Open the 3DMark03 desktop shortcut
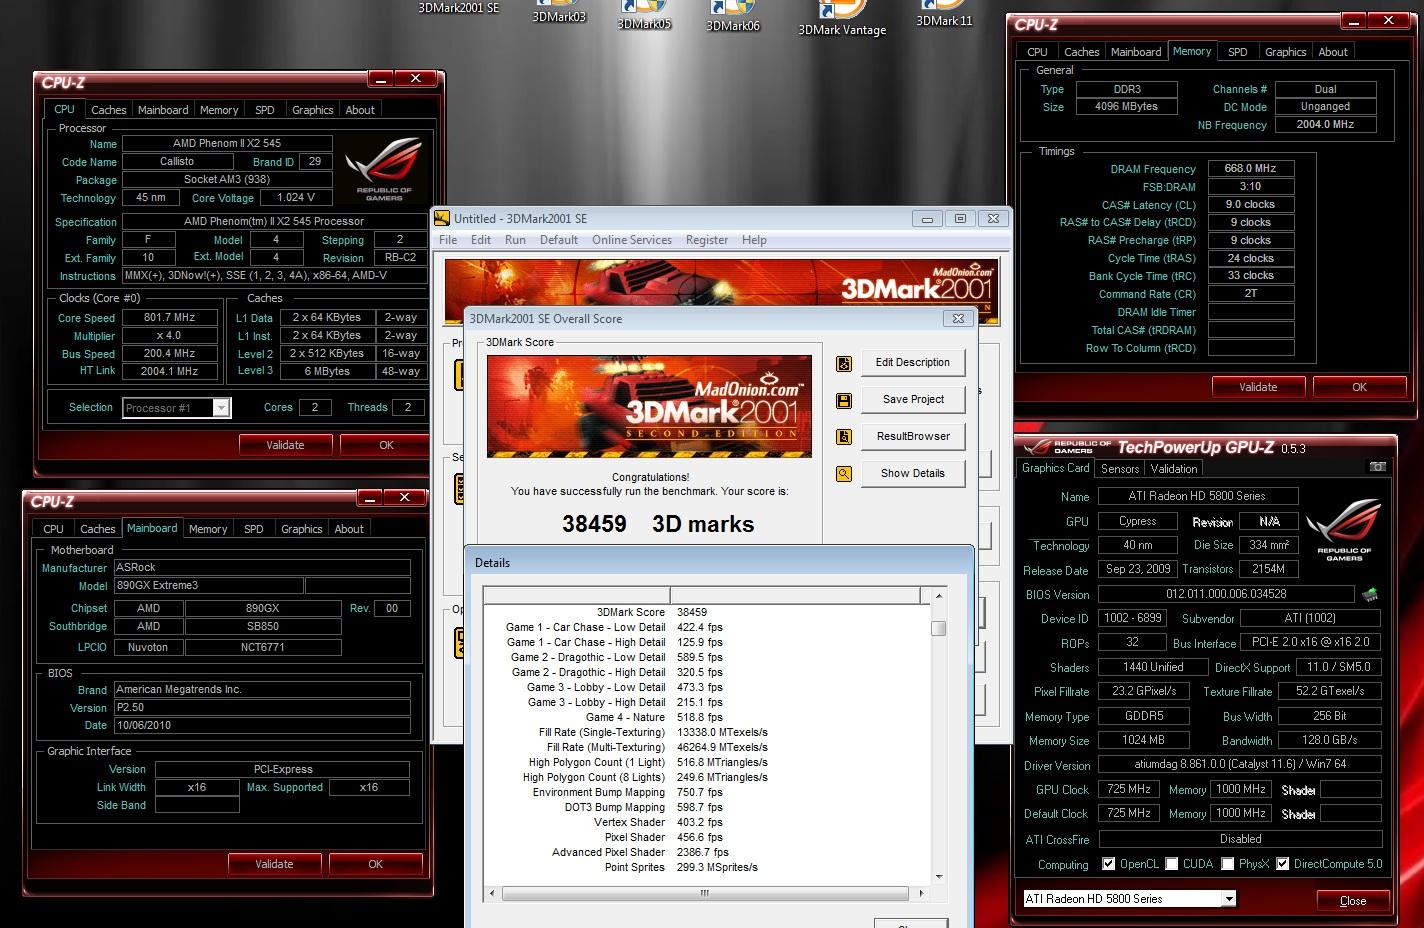1424x928 pixels. 559,12
